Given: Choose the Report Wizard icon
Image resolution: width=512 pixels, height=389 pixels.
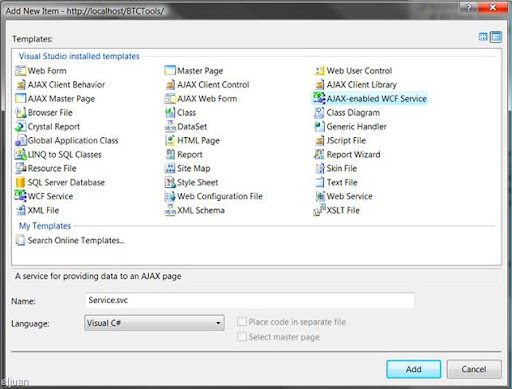Looking at the screenshot, I should (x=319, y=154).
